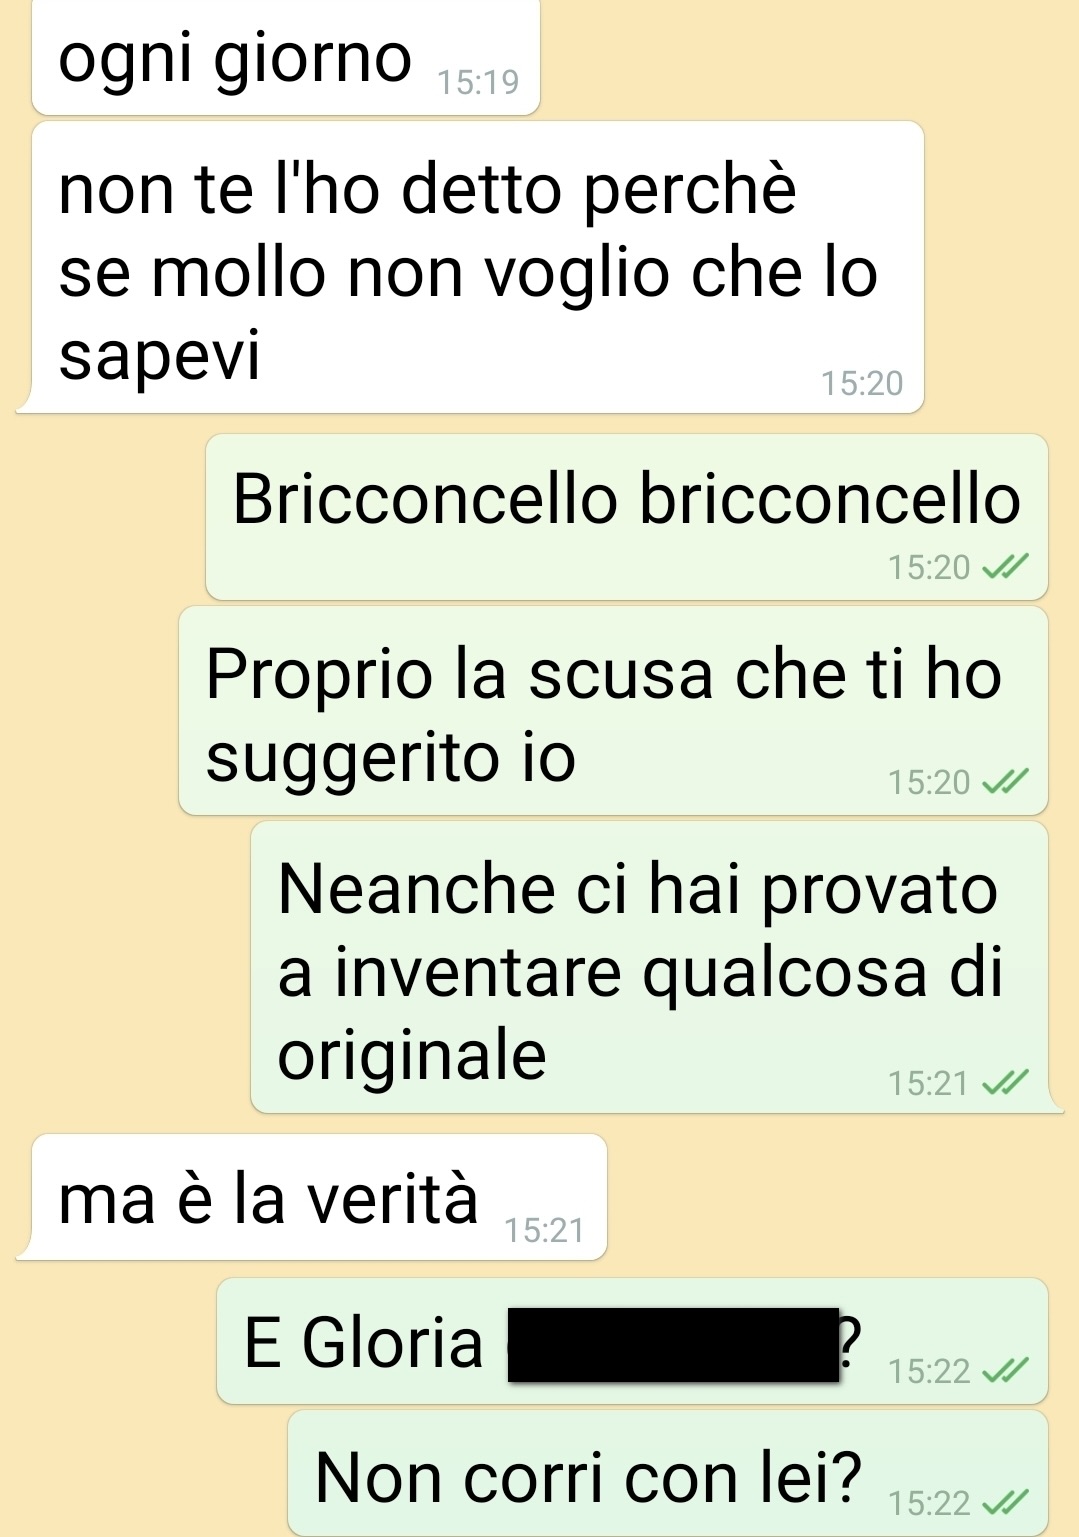Select 'Proprio la scusa che ti ho' message
1079x1537 pixels.
point(613,711)
